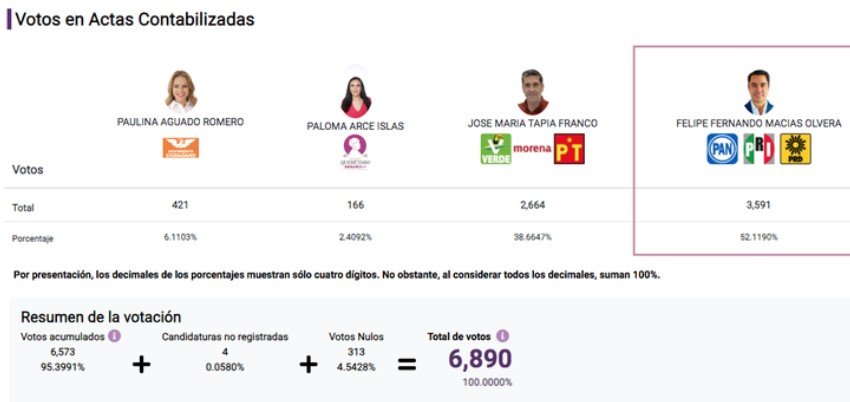
Task: Click the info icon beside Total de votos
Action: click(503, 336)
